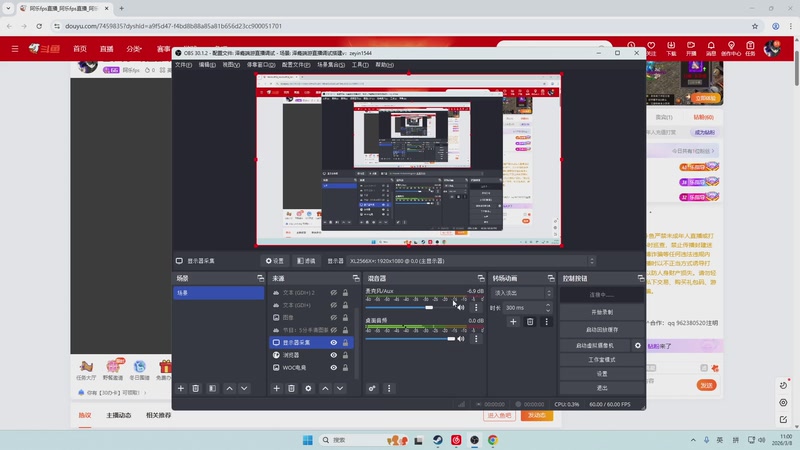This screenshot has height=450, width=800.
Task: Open the Windows Start menu
Action: 308,440
